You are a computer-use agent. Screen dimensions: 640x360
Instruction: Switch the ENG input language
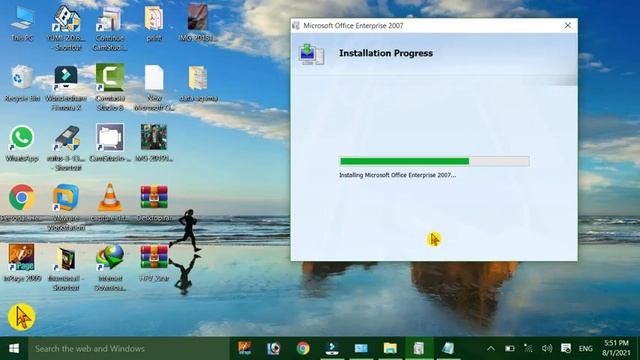coord(585,349)
